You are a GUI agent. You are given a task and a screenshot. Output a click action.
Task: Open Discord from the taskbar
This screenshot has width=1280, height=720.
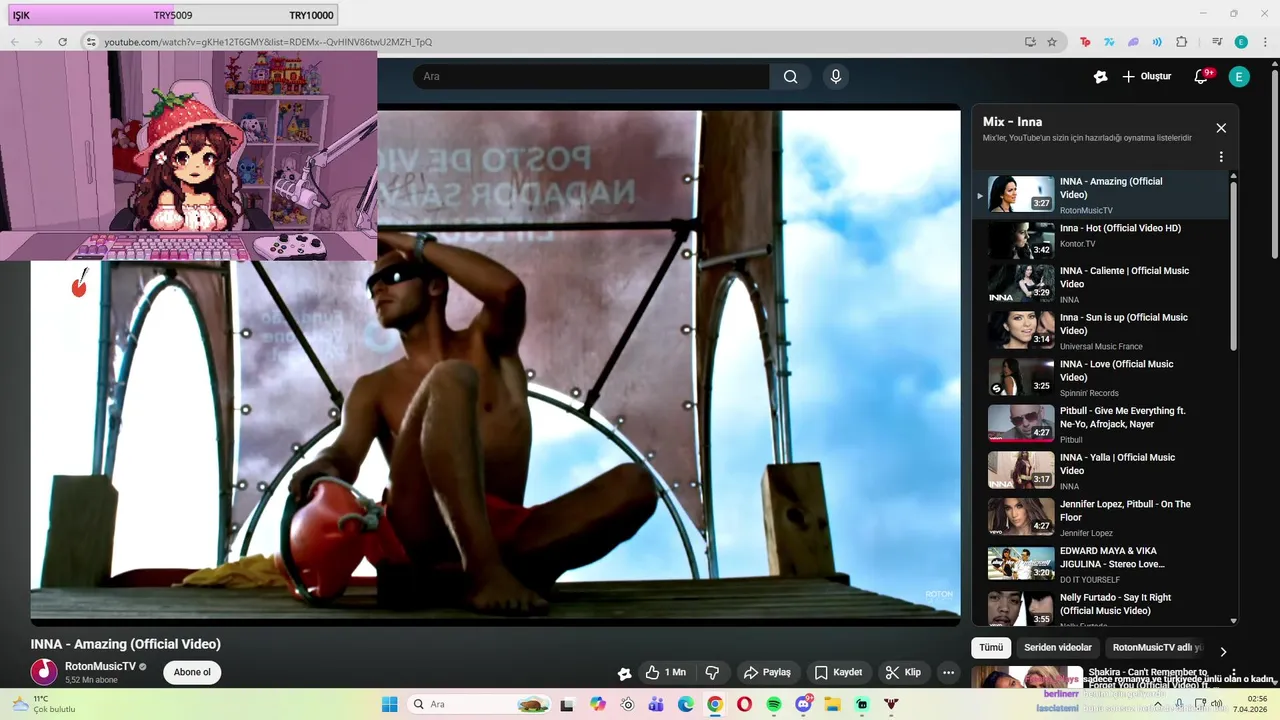(x=803, y=704)
